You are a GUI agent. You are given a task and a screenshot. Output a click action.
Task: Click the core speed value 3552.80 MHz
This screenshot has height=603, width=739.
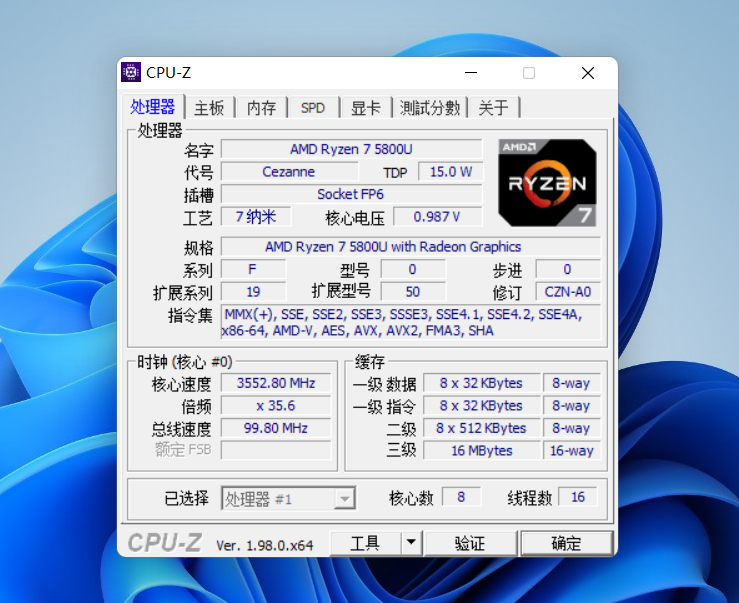point(276,383)
